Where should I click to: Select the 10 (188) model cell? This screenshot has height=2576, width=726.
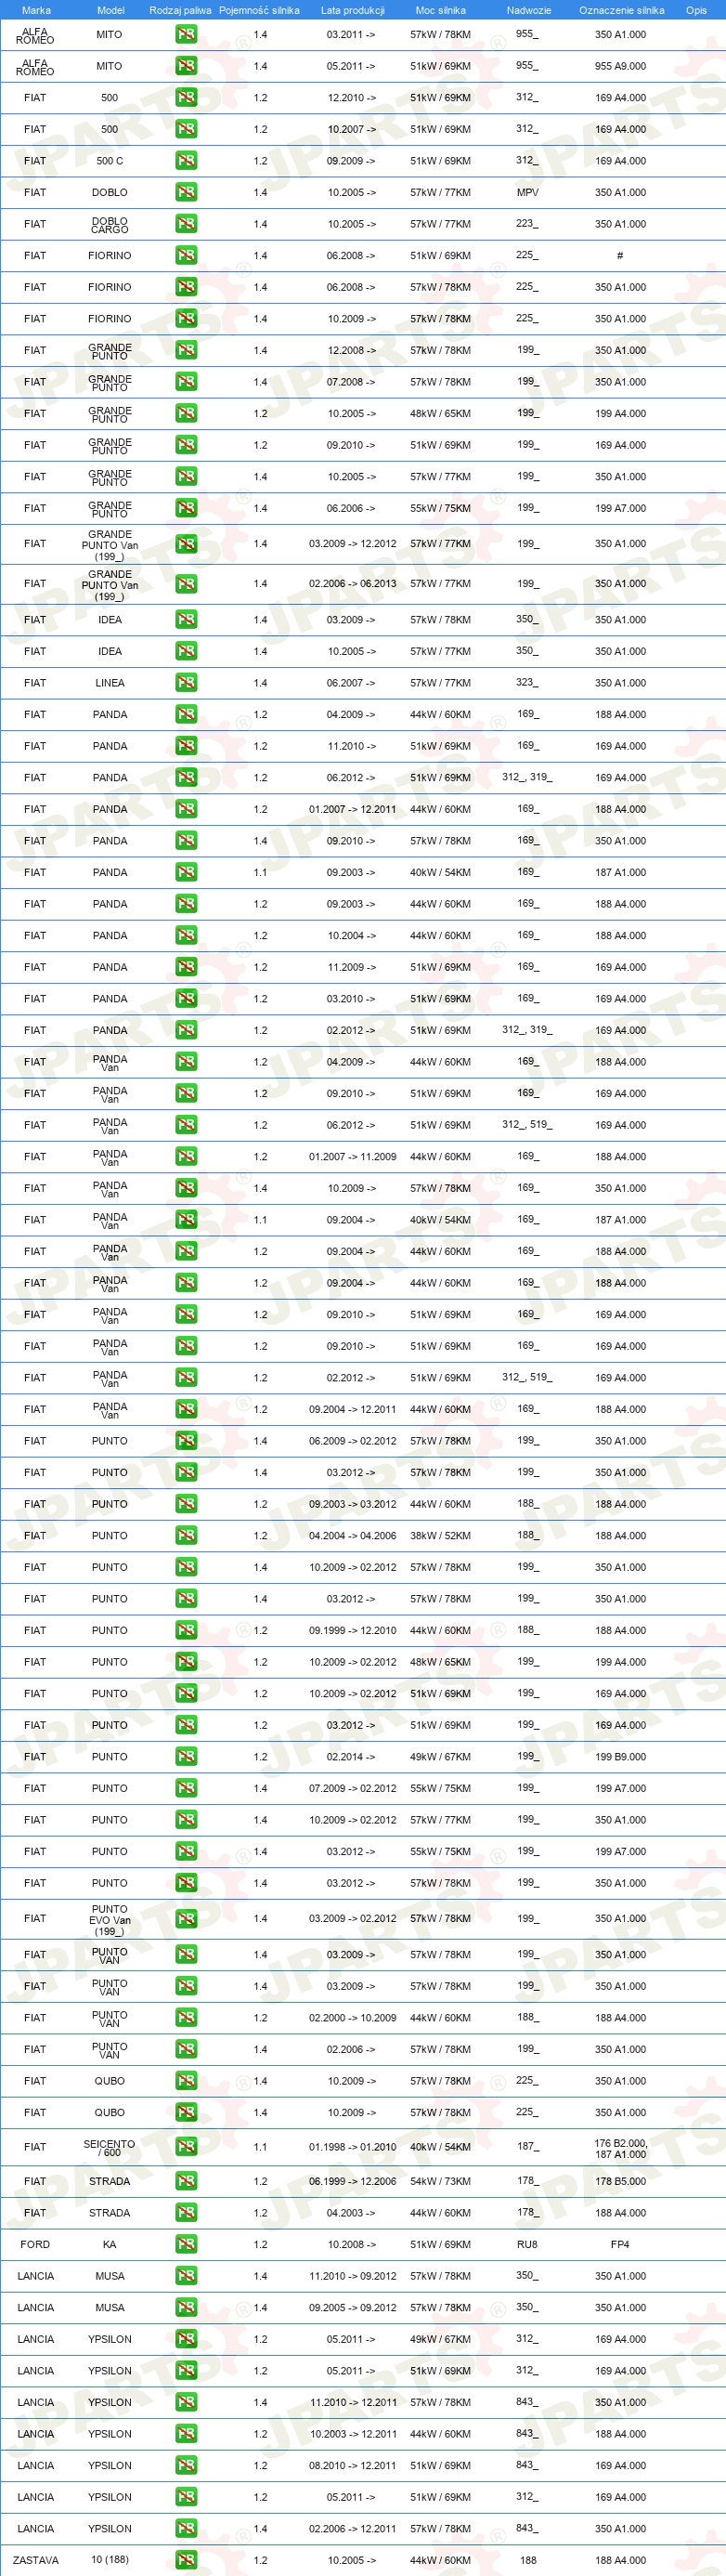pyautogui.click(x=110, y=2560)
